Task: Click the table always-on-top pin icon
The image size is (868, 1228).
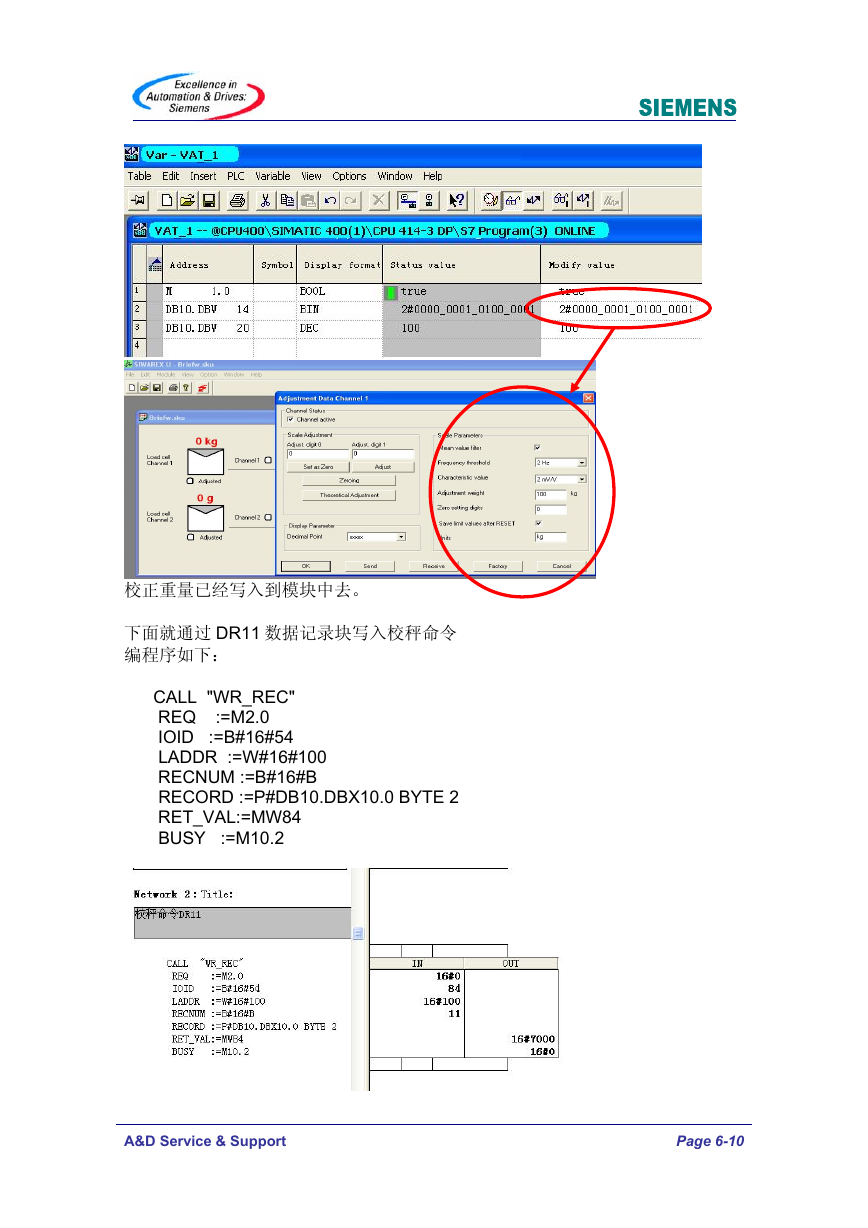Action: (x=138, y=200)
